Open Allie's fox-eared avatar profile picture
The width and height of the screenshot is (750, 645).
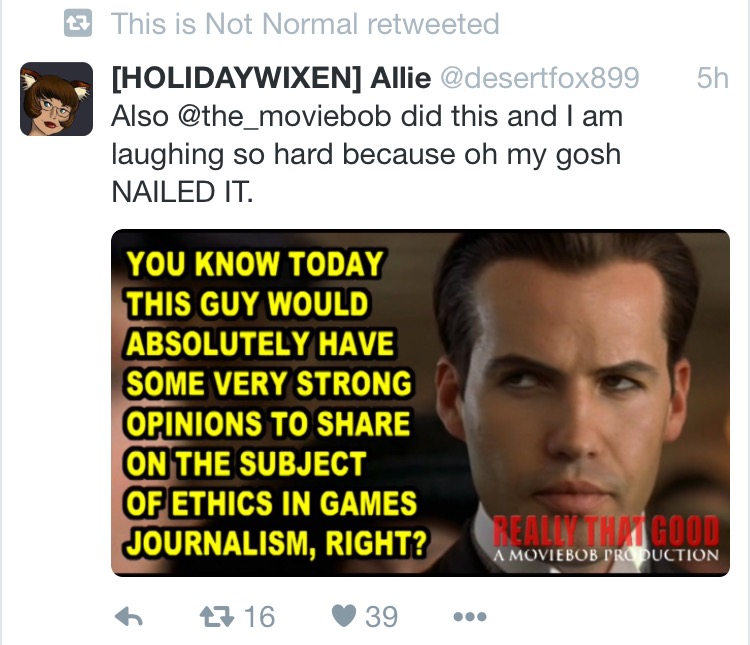pyautogui.click(x=56, y=99)
